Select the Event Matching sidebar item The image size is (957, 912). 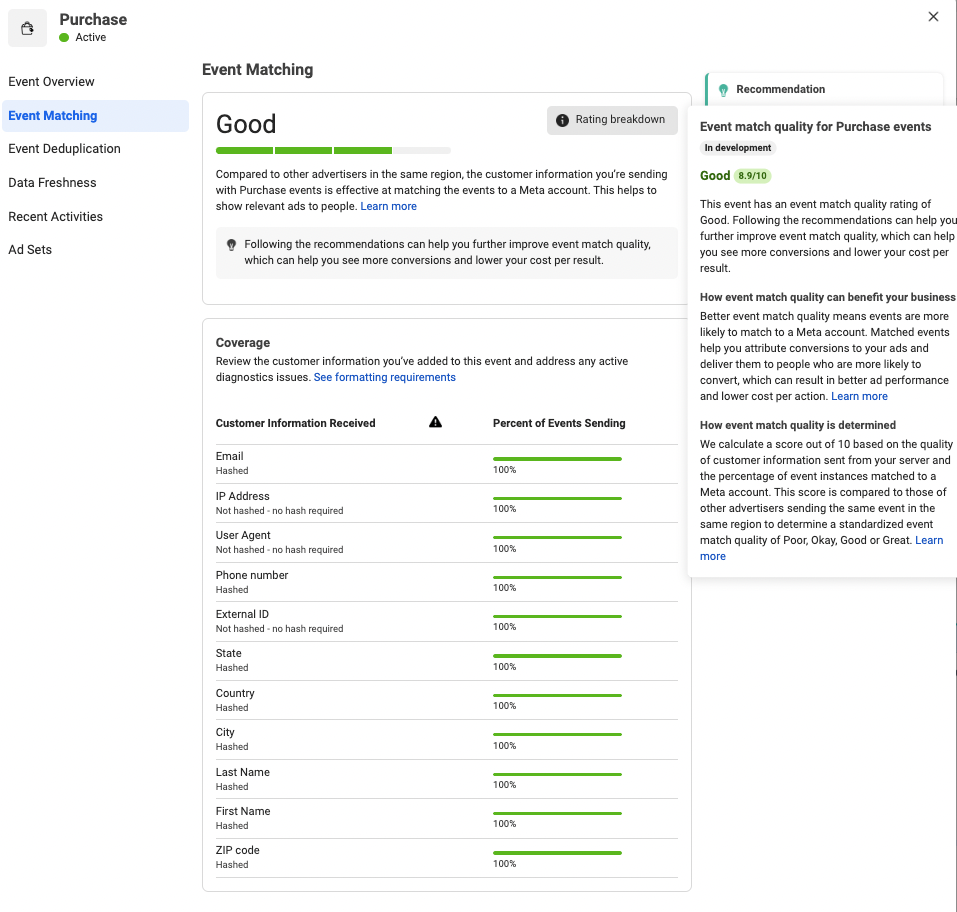(x=53, y=116)
